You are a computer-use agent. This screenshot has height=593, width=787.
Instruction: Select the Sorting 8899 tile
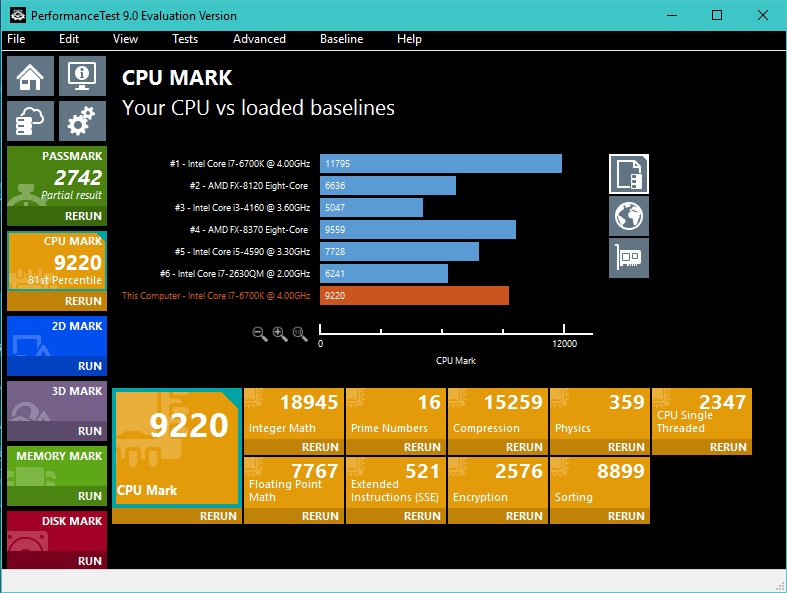pos(600,483)
